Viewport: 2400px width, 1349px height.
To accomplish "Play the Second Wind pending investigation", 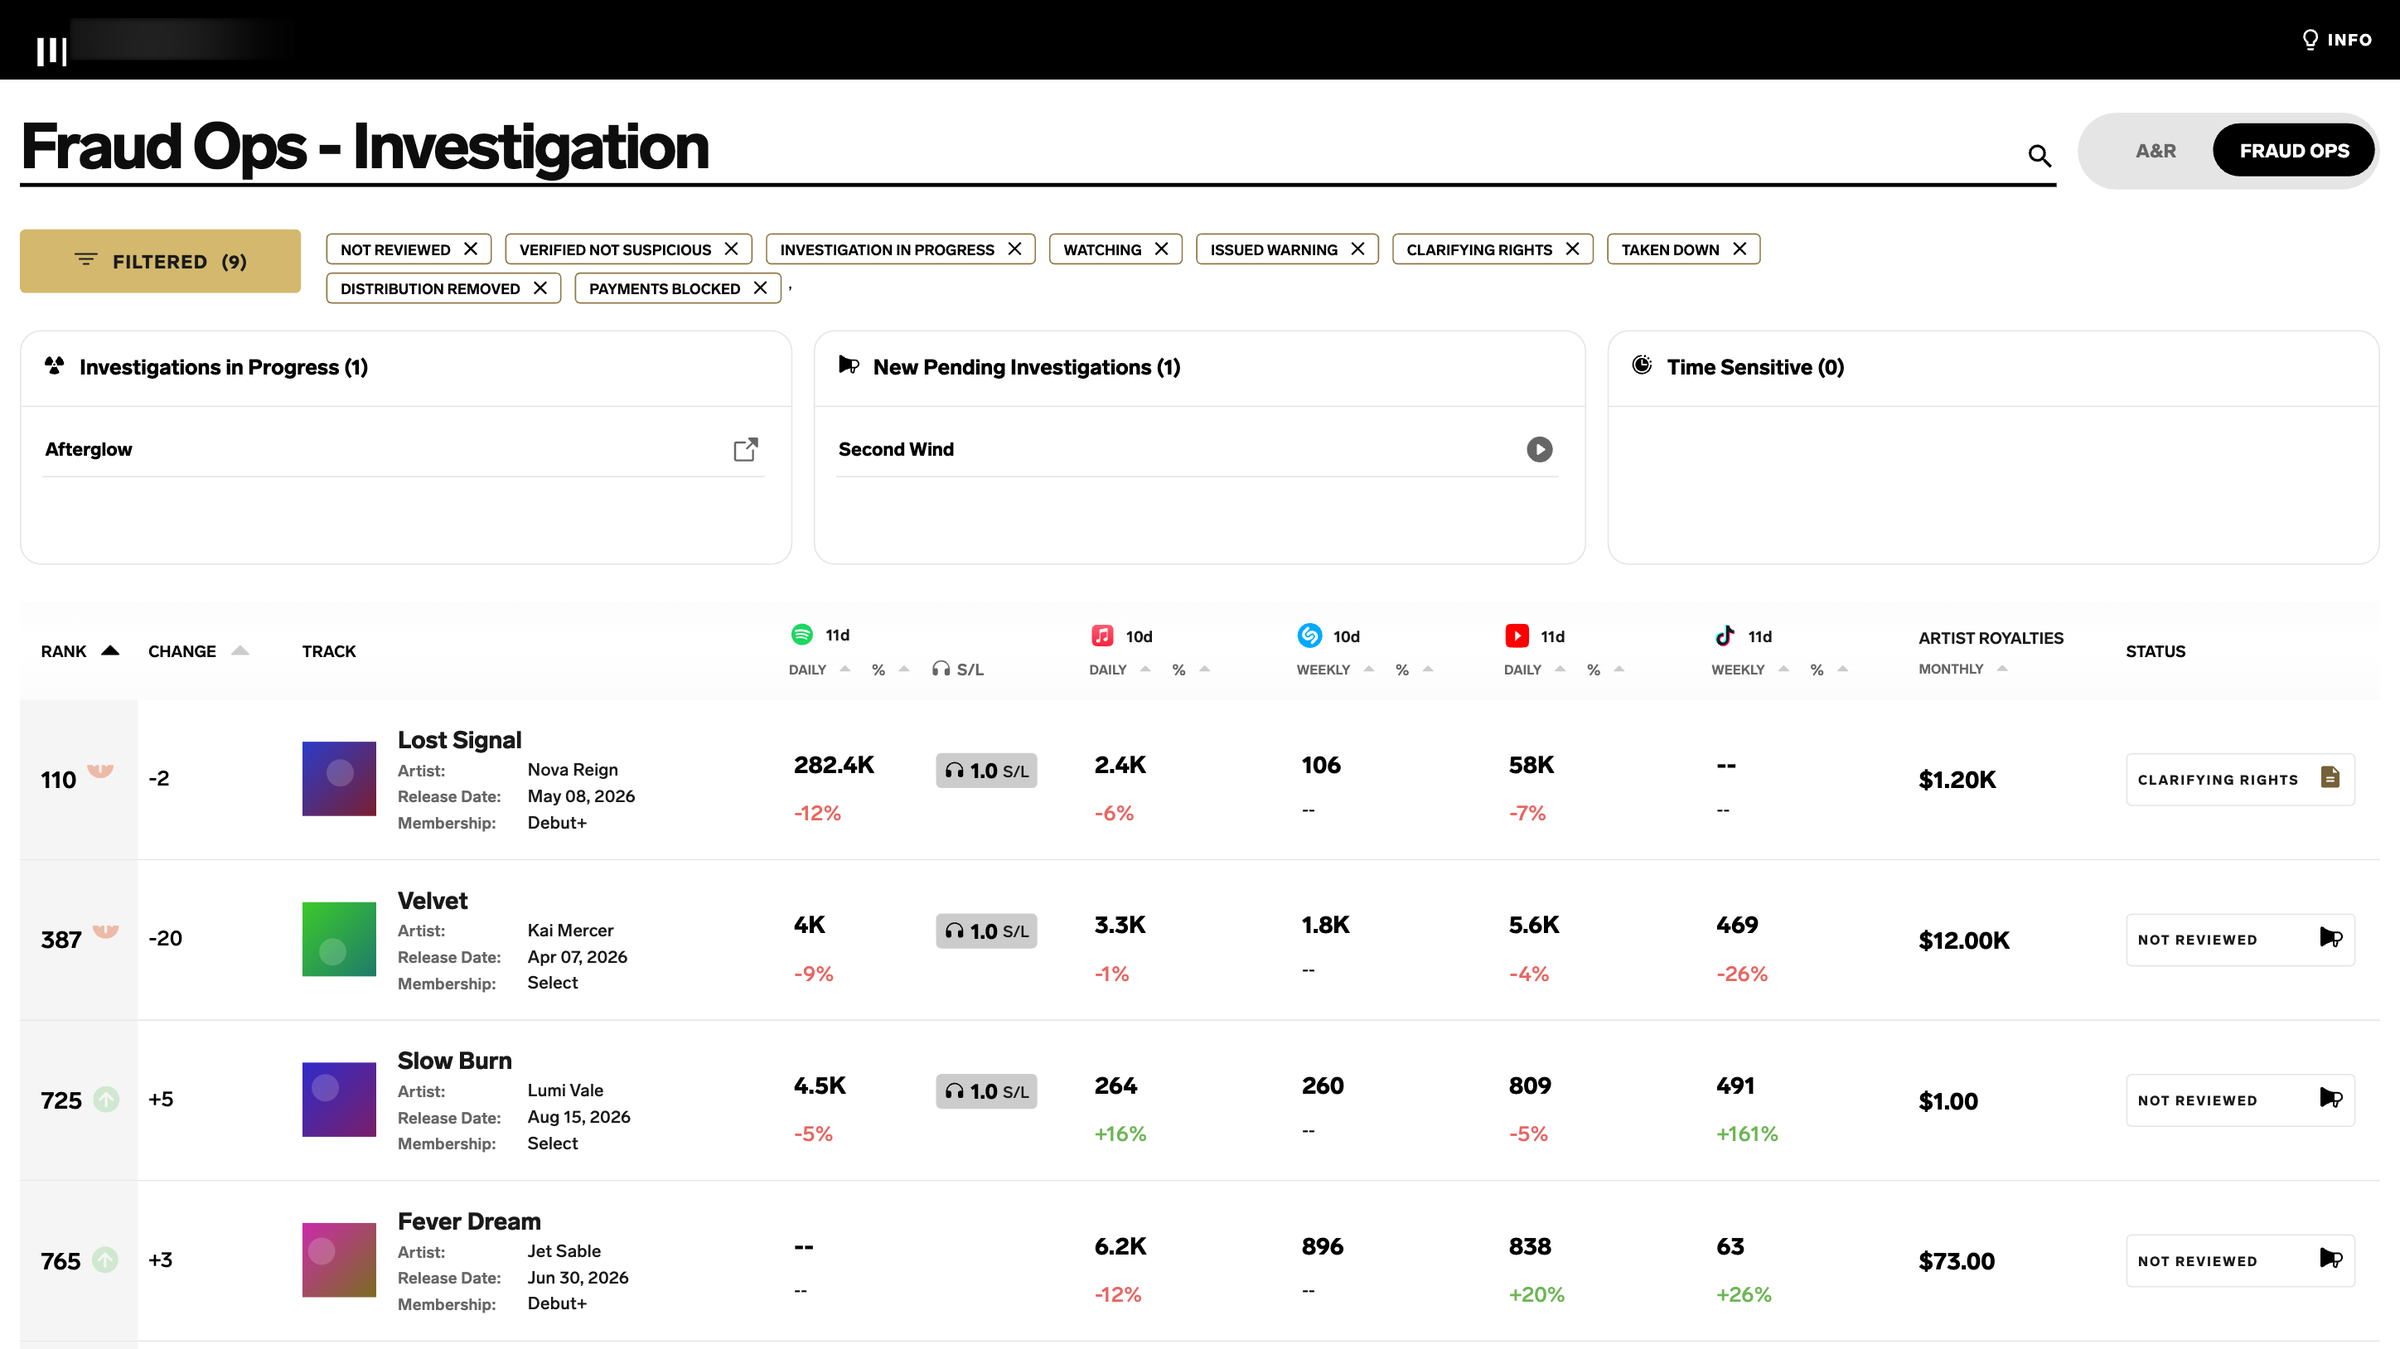I will pyautogui.click(x=1539, y=449).
